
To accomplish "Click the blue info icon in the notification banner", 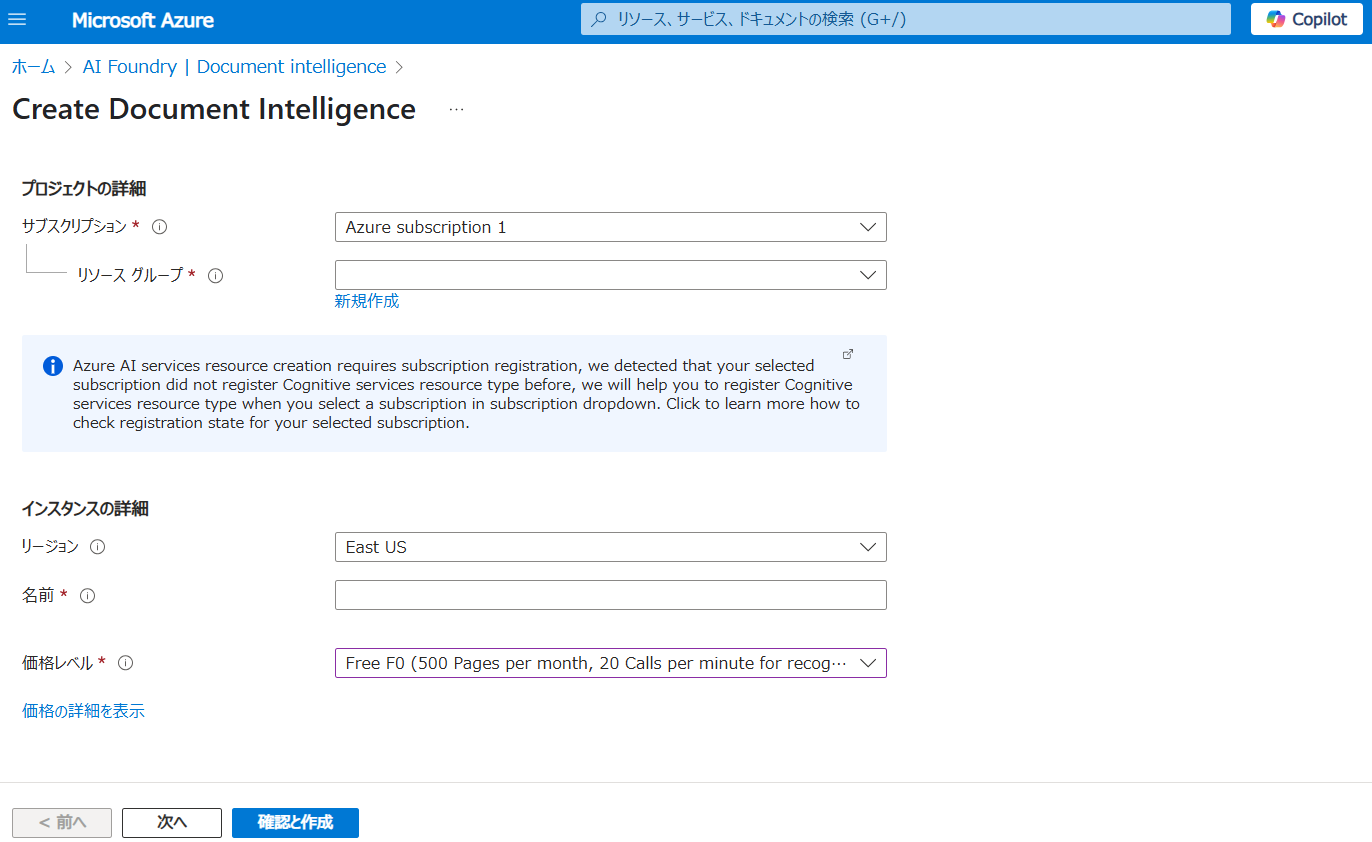I will click(x=52, y=366).
